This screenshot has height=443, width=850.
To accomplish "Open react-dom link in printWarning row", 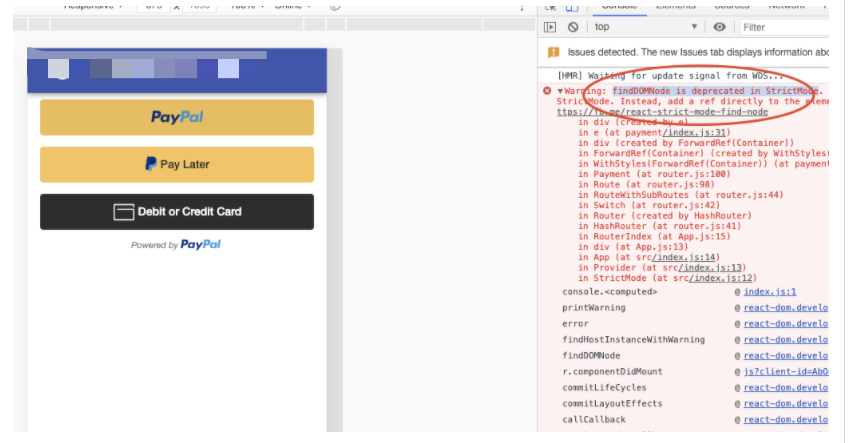I will point(786,307).
